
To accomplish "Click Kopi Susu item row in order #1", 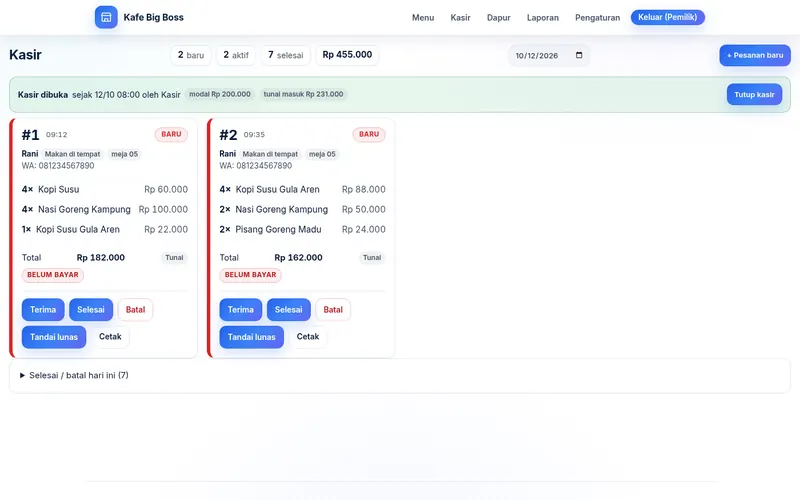I will click(105, 189).
